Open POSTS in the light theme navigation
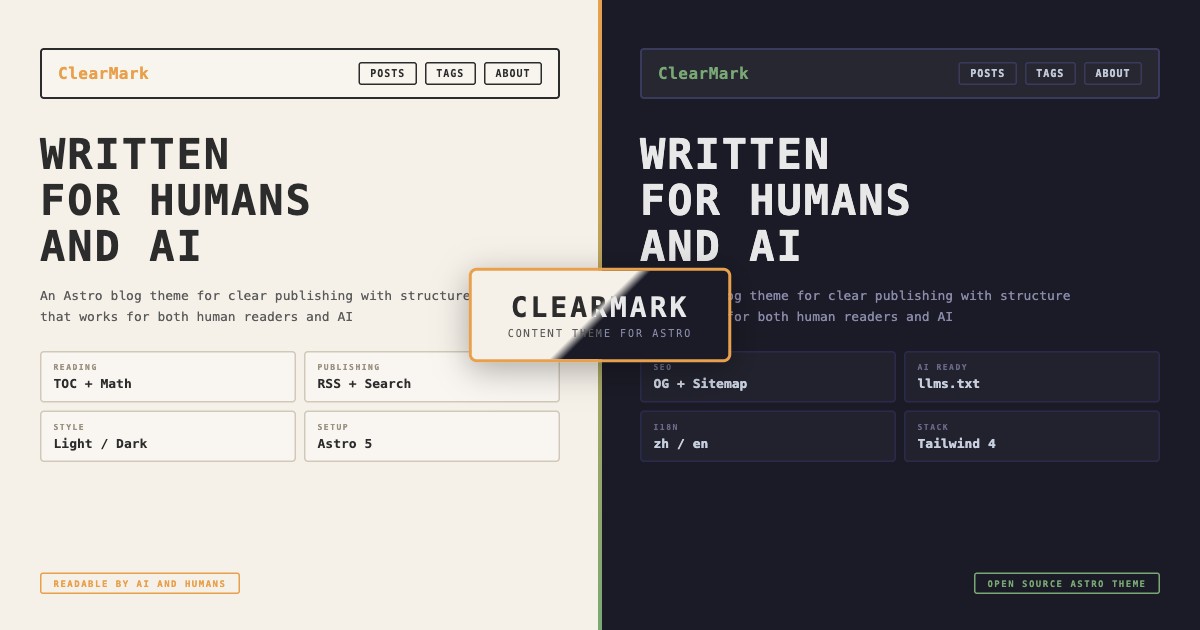 [x=388, y=73]
